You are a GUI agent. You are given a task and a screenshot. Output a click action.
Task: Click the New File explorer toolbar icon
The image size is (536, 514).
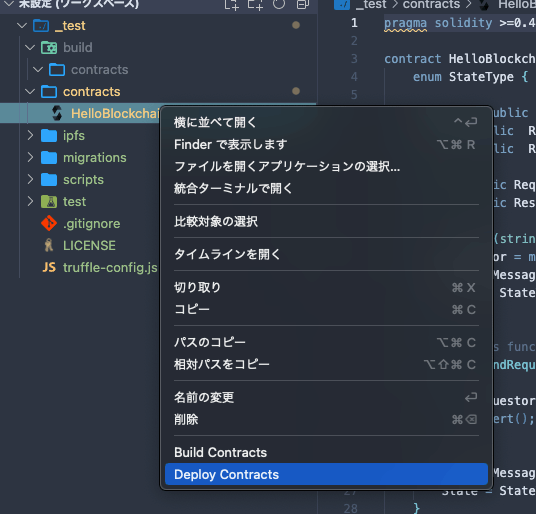click(231, 4)
